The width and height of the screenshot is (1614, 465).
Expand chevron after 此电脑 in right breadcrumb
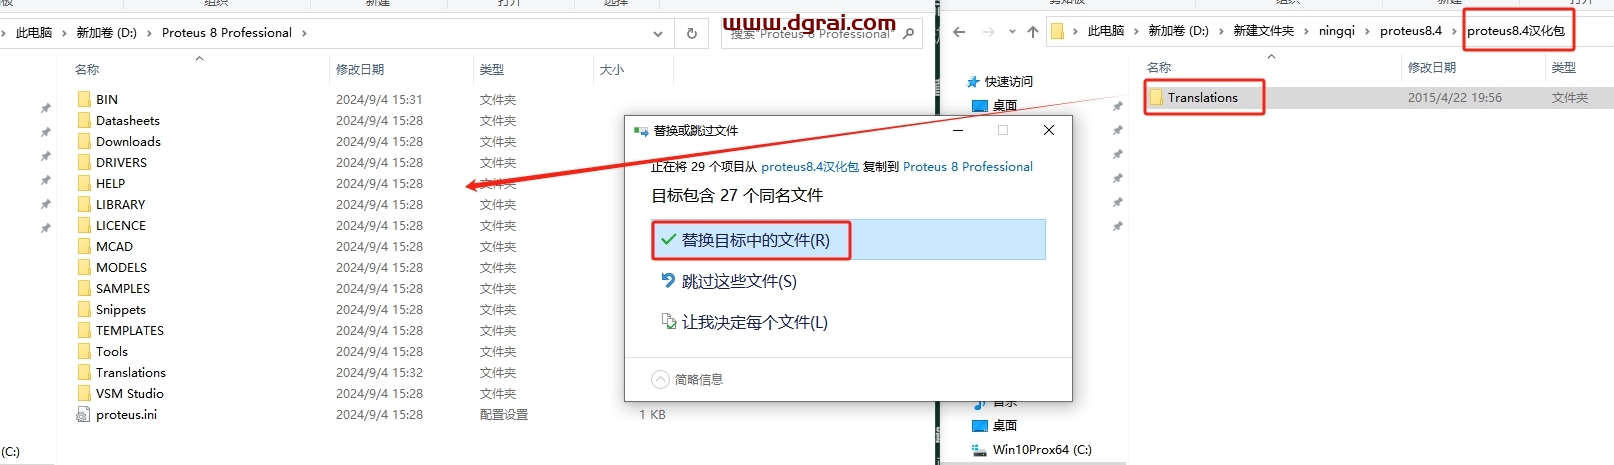click(x=1136, y=31)
